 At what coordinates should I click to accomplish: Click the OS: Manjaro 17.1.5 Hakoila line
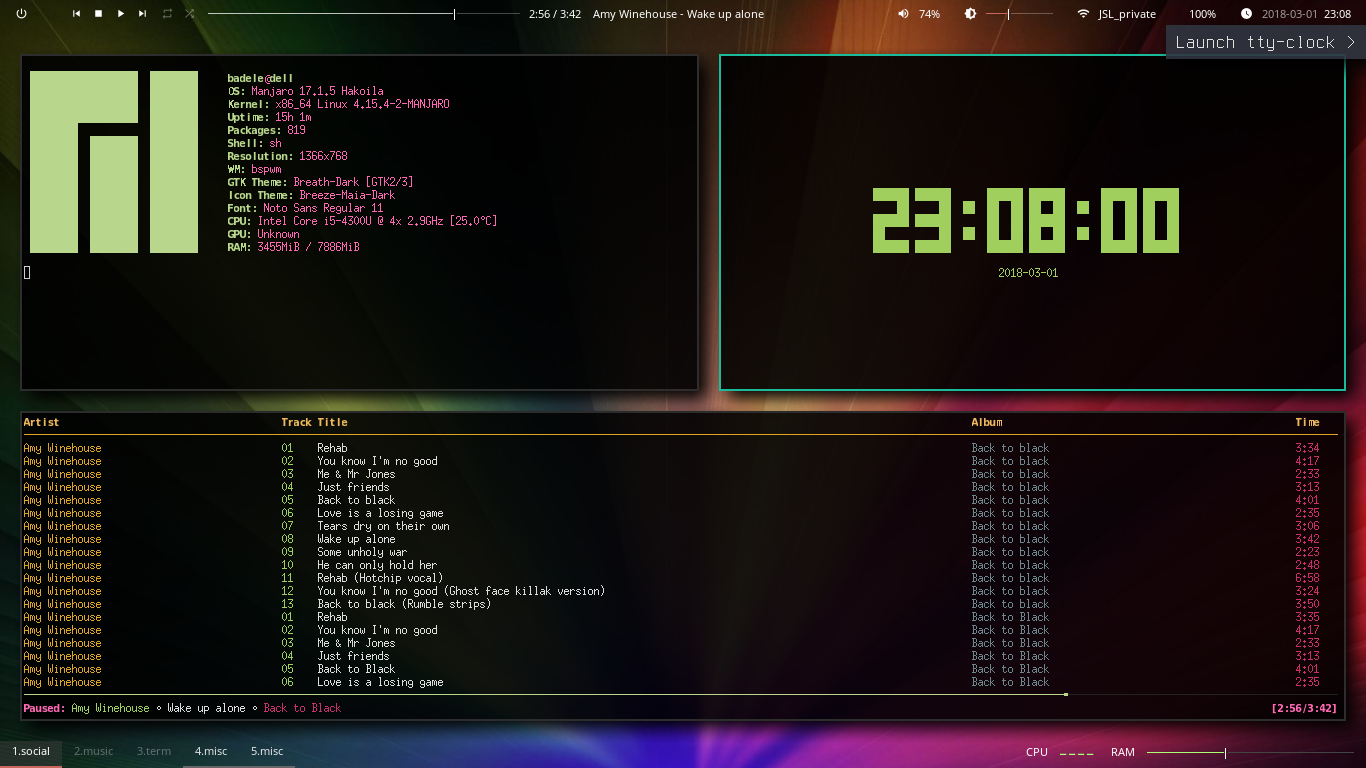tap(305, 91)
